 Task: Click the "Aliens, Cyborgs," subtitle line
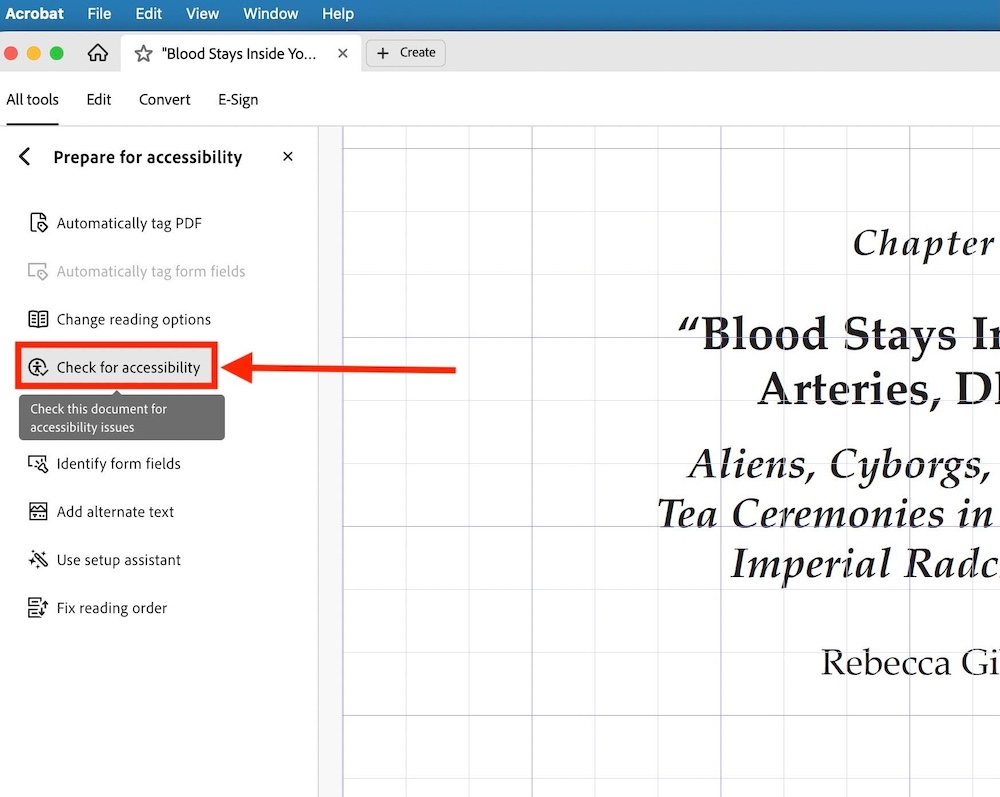tap(839, 465)
